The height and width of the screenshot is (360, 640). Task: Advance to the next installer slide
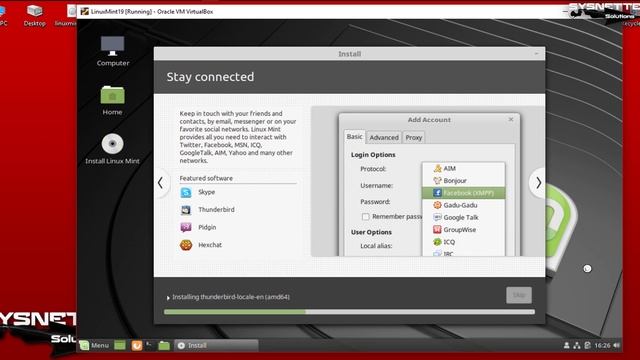(x=538, y=183)
